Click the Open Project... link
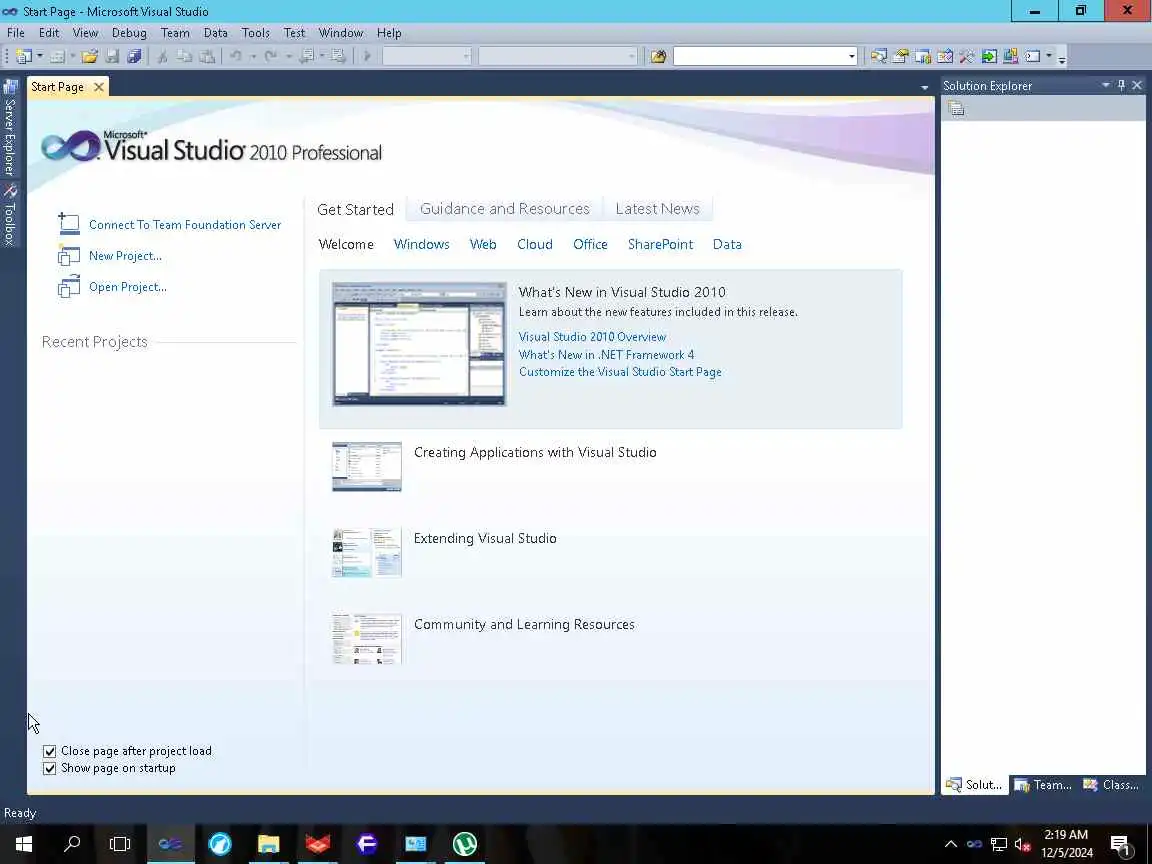This screenshot has height=864, width=1152. (x=128, y=287)
